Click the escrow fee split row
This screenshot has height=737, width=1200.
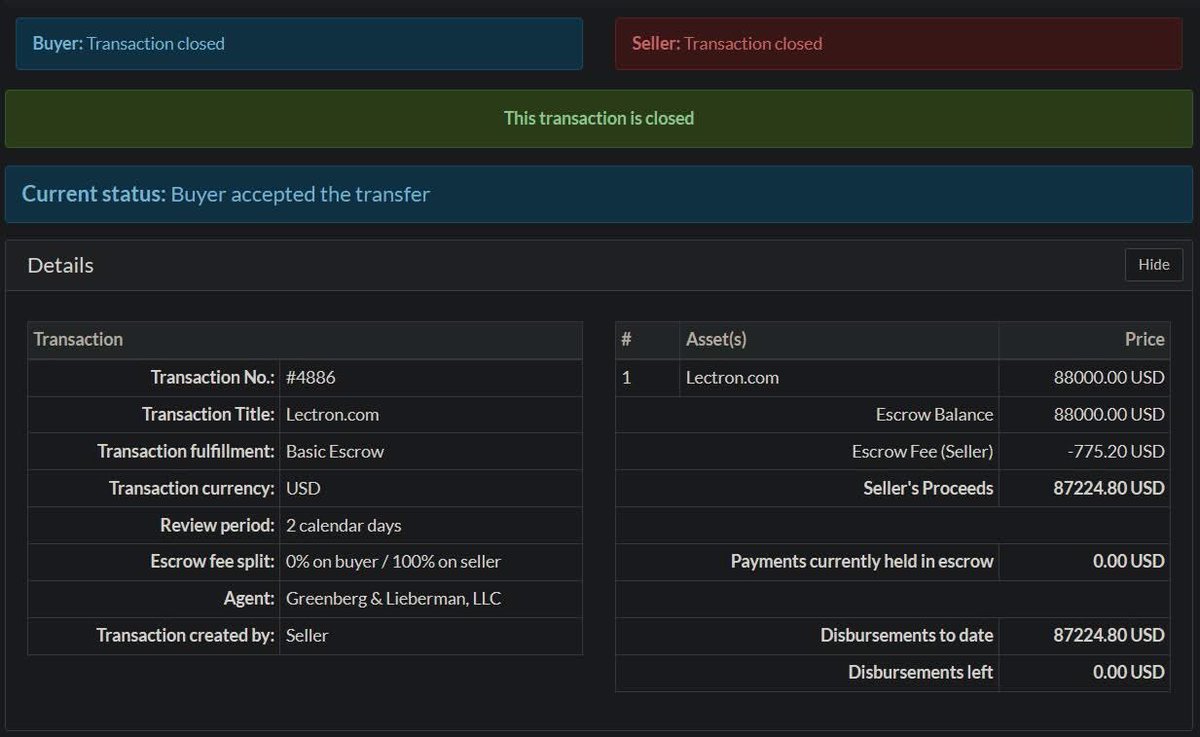(x=393, y=562)
